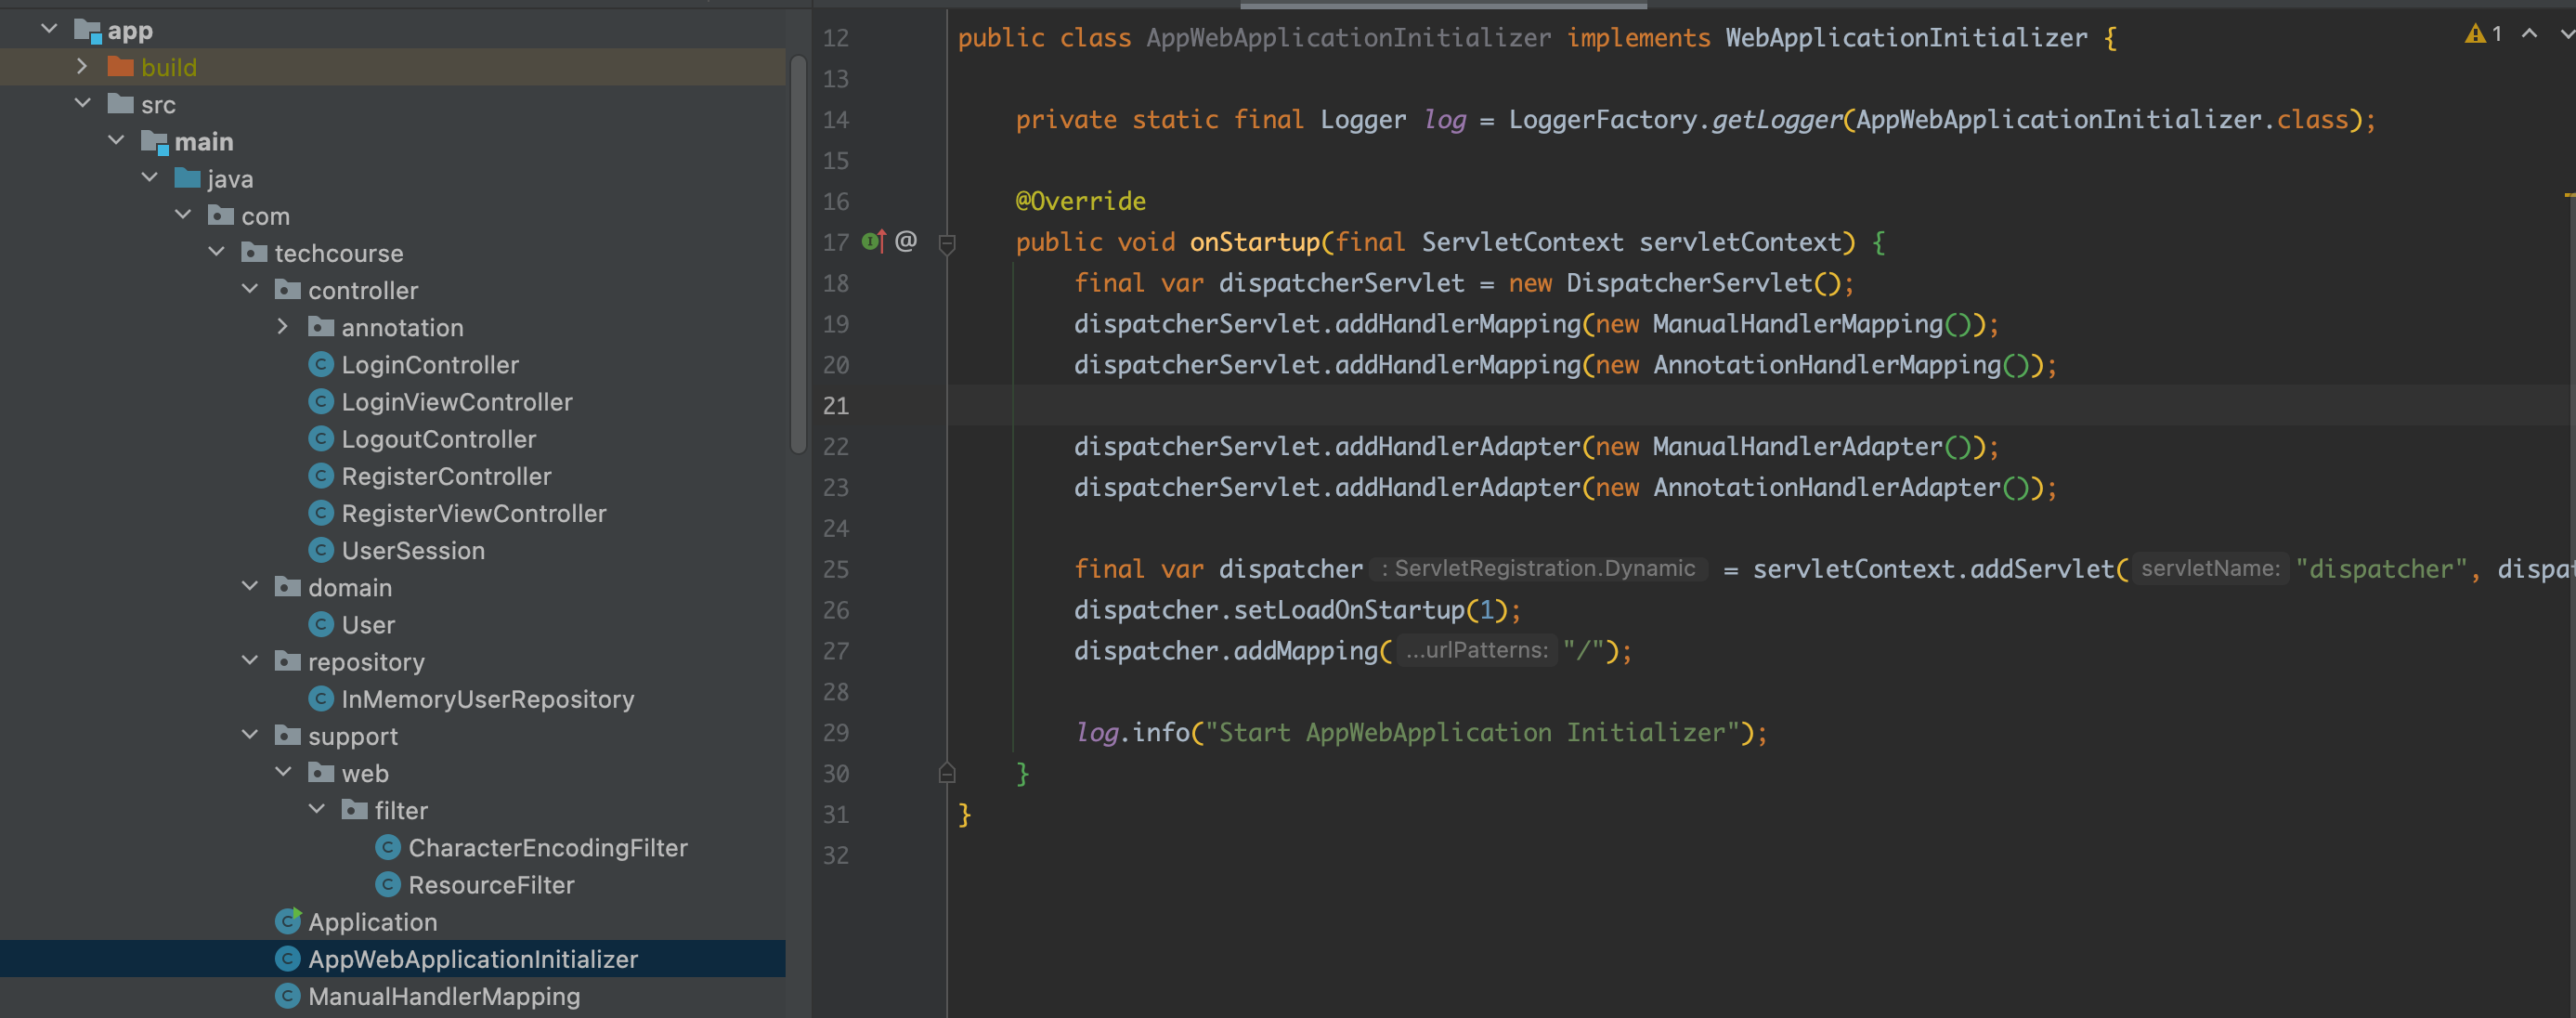Click the warning triangle inspection indicator

(x=2475, y=34)
